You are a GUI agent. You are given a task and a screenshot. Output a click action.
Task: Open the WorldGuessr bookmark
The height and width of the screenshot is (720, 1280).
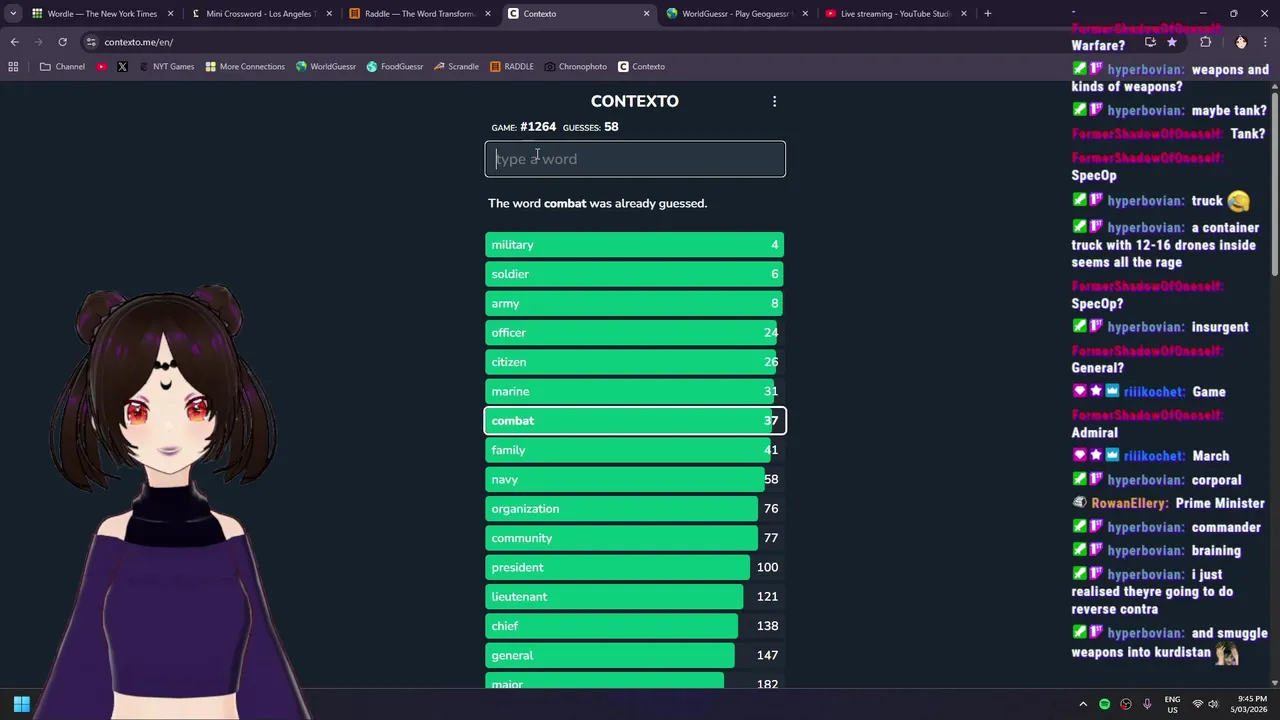(326, 67)
